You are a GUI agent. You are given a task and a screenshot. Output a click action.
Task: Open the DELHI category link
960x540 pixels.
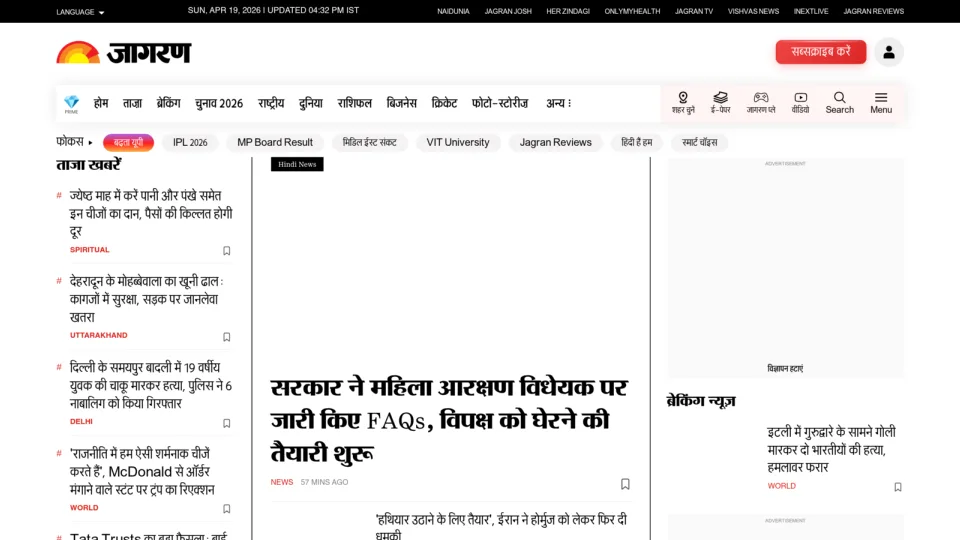(81, 422)
